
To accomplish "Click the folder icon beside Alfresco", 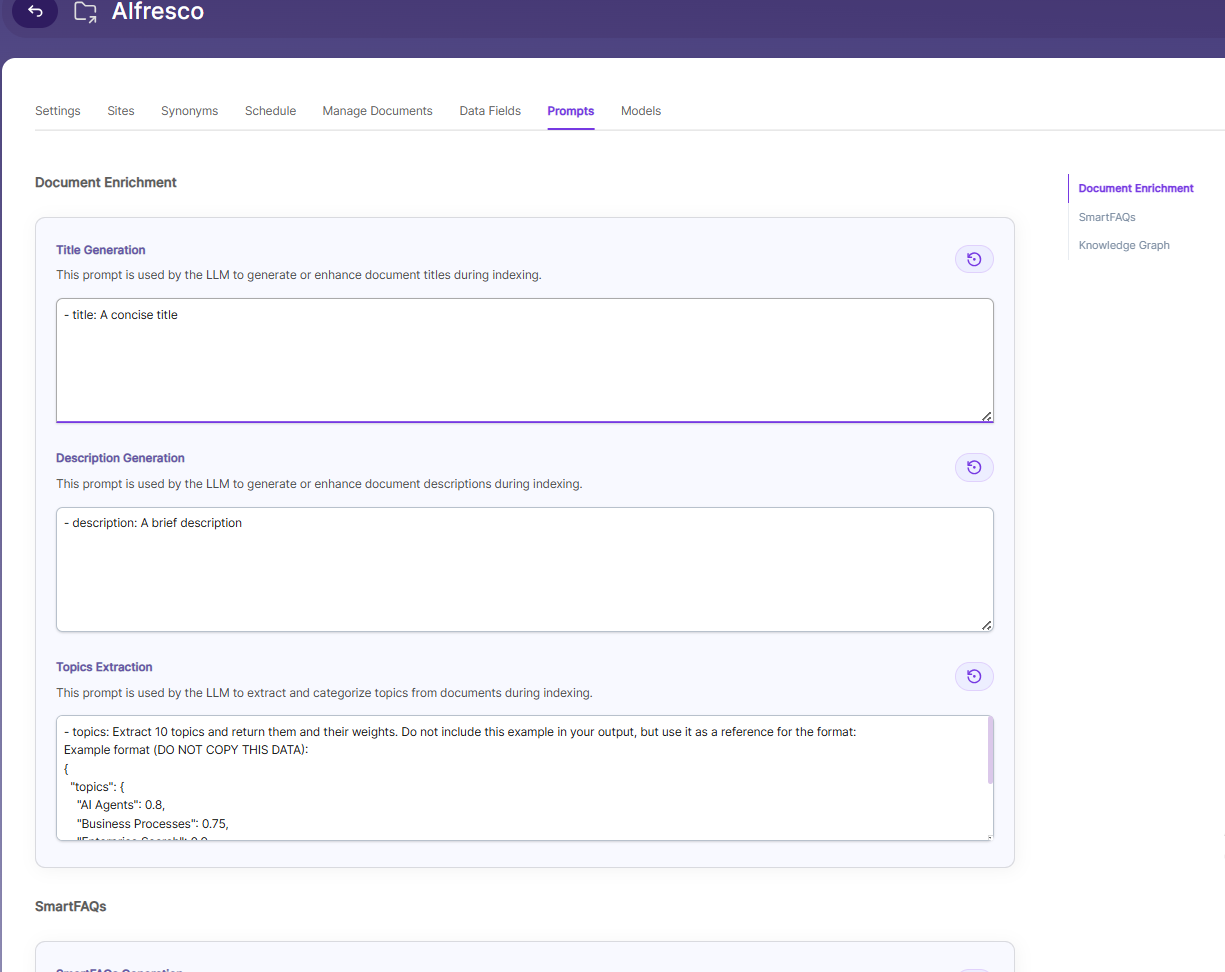I will (x=86, y=12).
